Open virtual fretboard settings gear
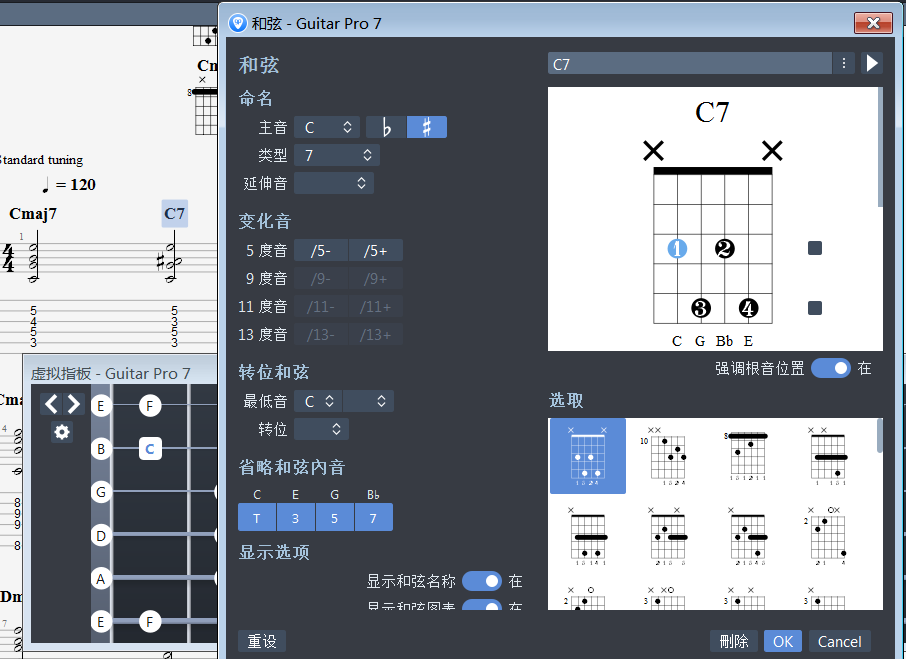906x659 pixels. tap(62, 432)
